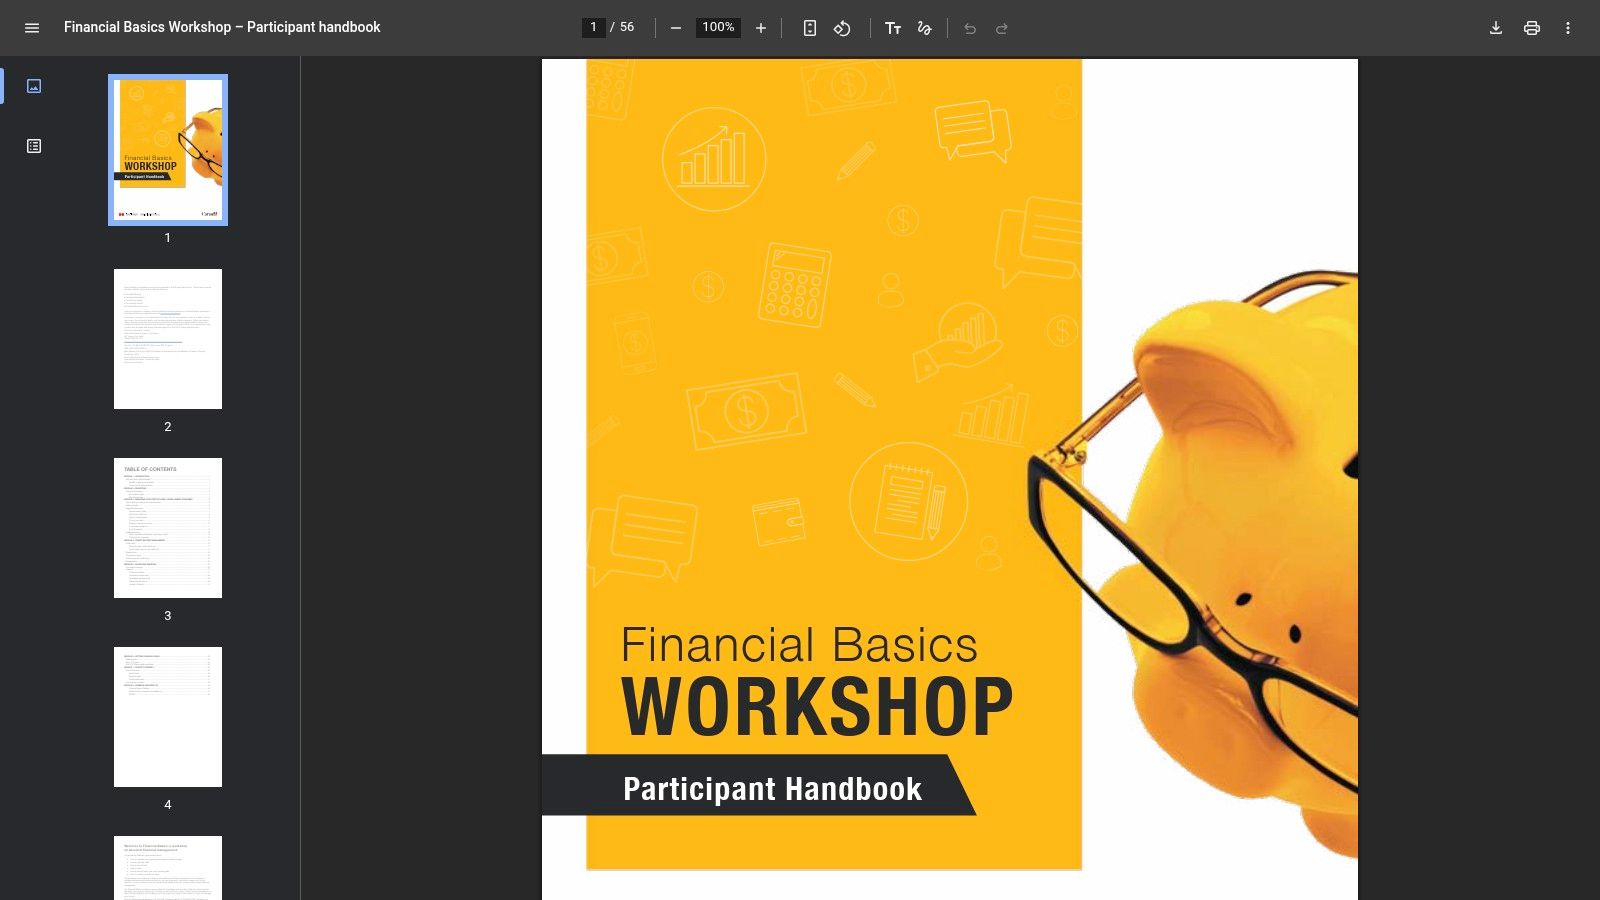The image size is (1600, 900).
Task: Open page 3 table of contents thumbnail
Action: coord(168,528)
